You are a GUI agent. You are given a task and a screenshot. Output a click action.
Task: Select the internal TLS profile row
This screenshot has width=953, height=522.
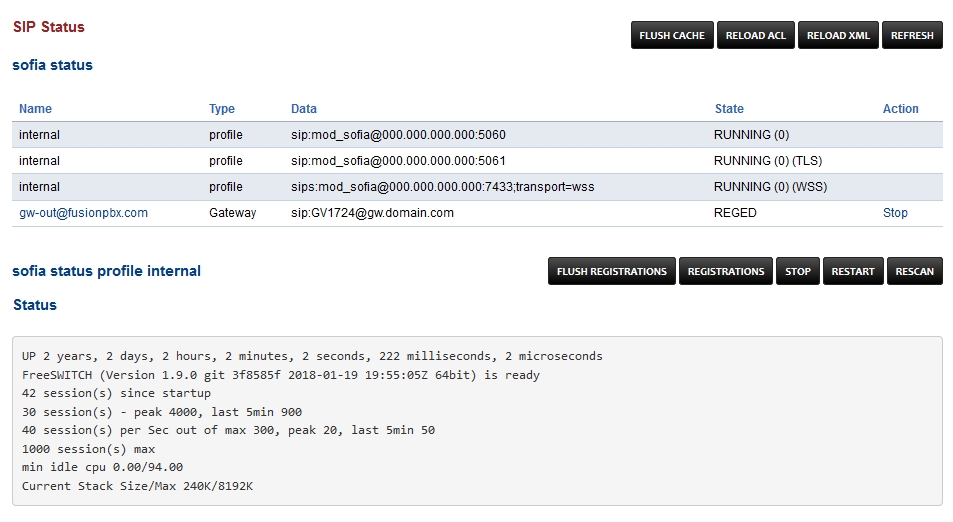[398, 161]
